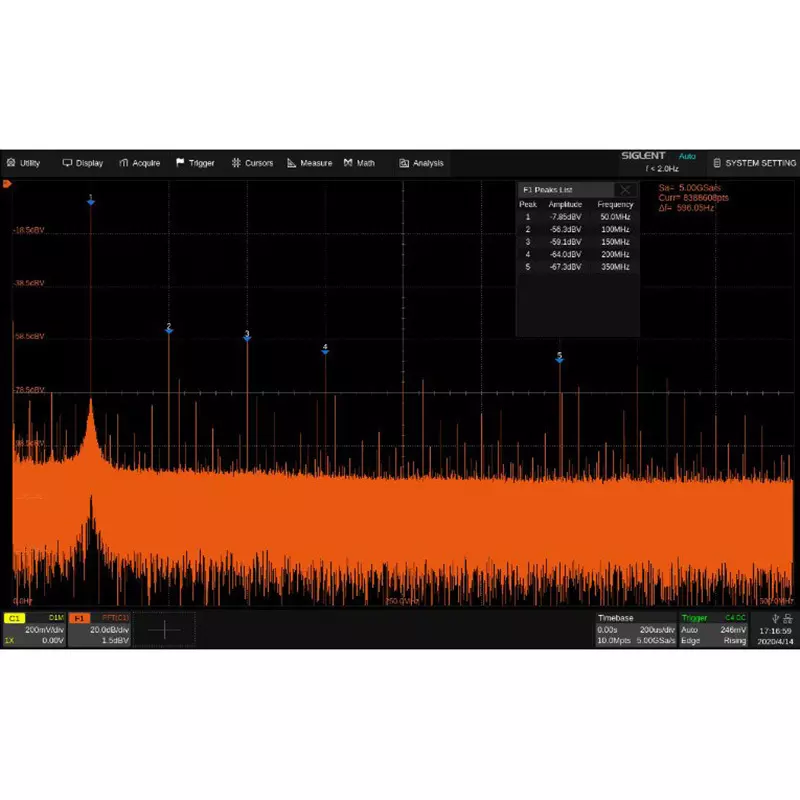The height and width of the screenshot is (800, 800).
Task: Click the SIGLENT logo
Action: pos(643,156)
